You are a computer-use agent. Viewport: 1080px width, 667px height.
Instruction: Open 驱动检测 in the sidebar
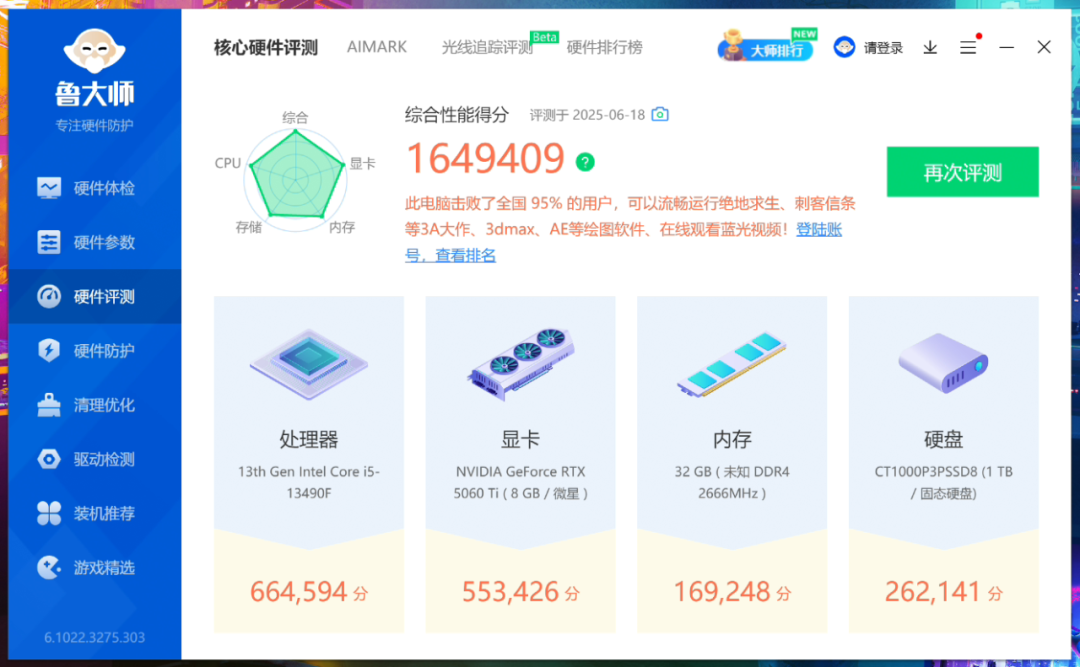click(x=94, y=459)
